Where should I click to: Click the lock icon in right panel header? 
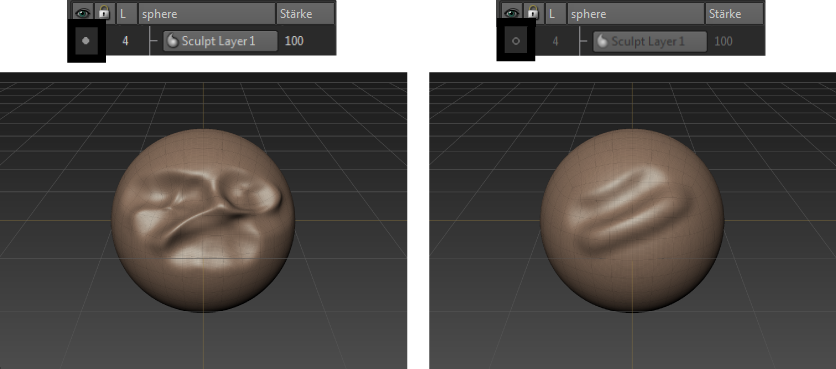click(x=533, y=12)
